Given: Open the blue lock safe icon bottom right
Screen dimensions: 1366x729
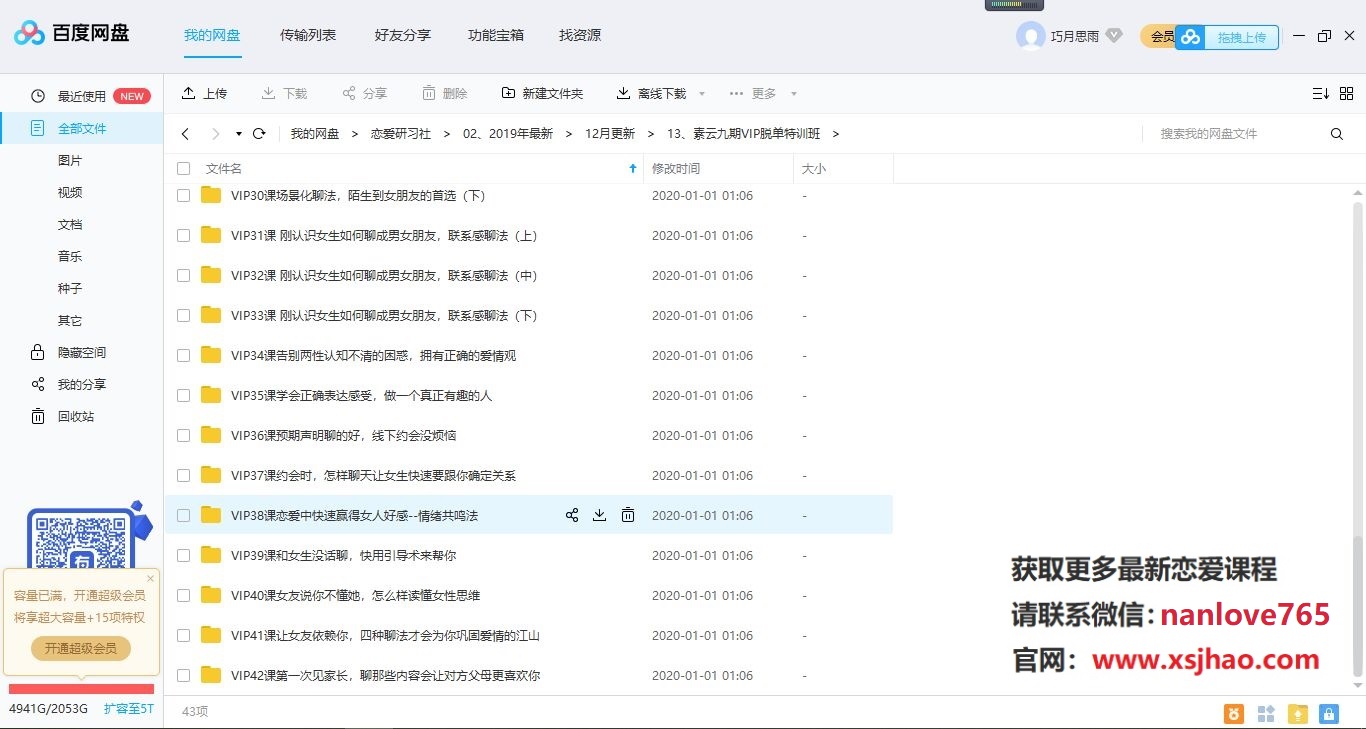Looking at the screenshot, I should pyautogui.click(x=1328, y=713).
